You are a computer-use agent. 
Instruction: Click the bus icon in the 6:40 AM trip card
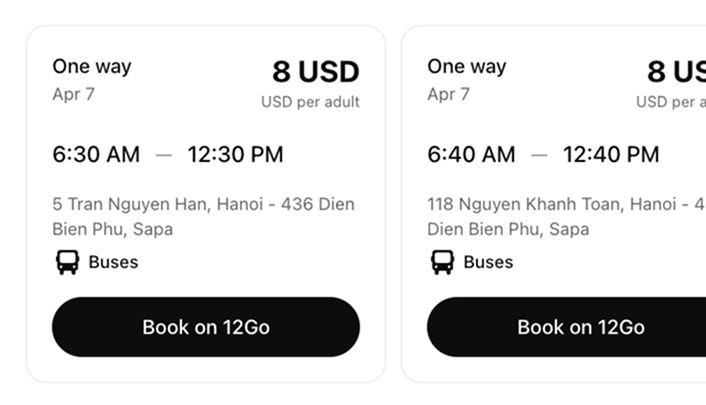pos(442,263)
